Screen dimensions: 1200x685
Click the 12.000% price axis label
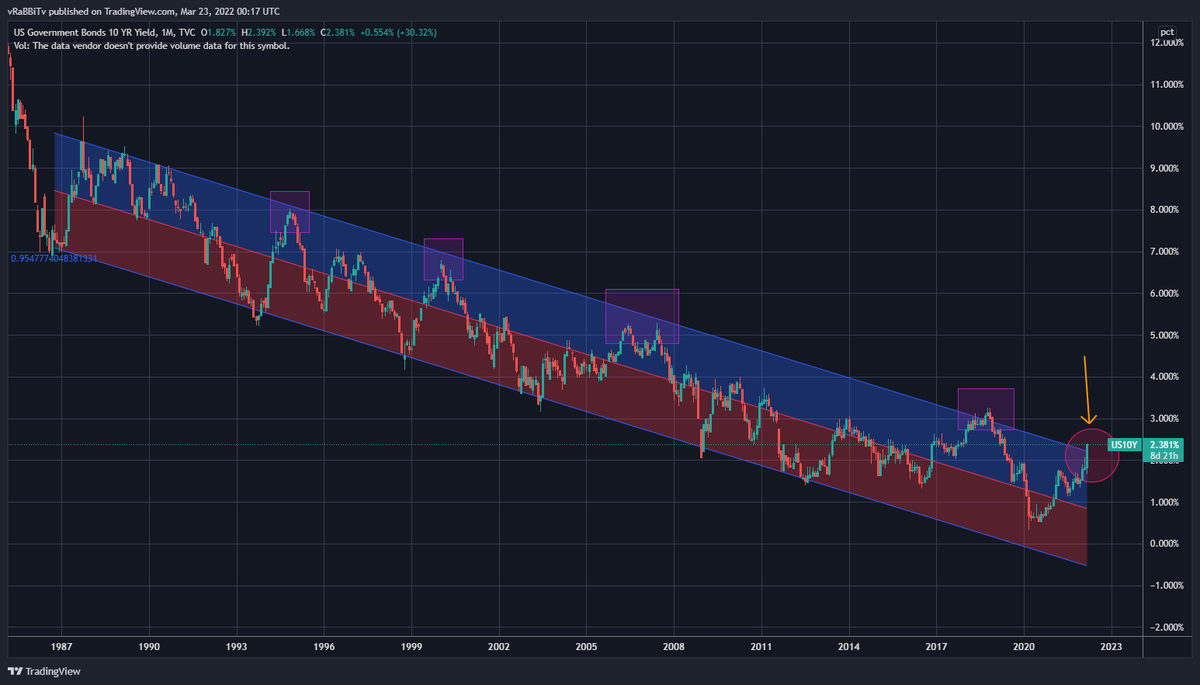click(x=1165, y=43)
